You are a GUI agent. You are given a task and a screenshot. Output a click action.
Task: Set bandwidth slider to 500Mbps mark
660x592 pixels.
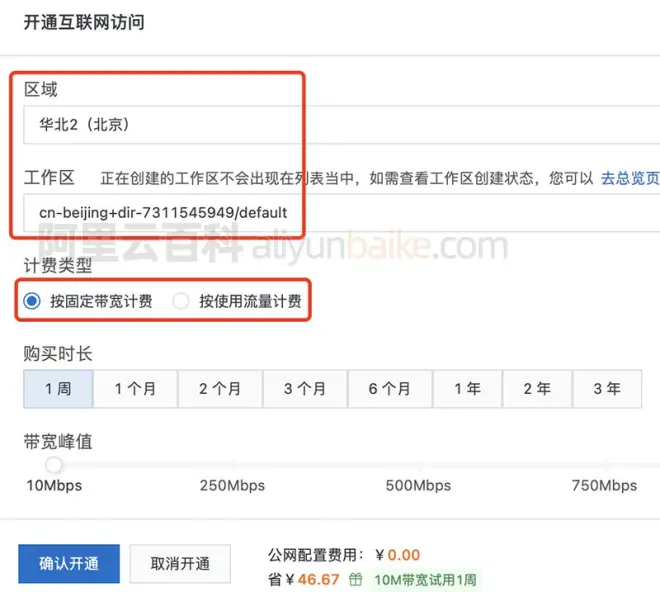(418, 465)
